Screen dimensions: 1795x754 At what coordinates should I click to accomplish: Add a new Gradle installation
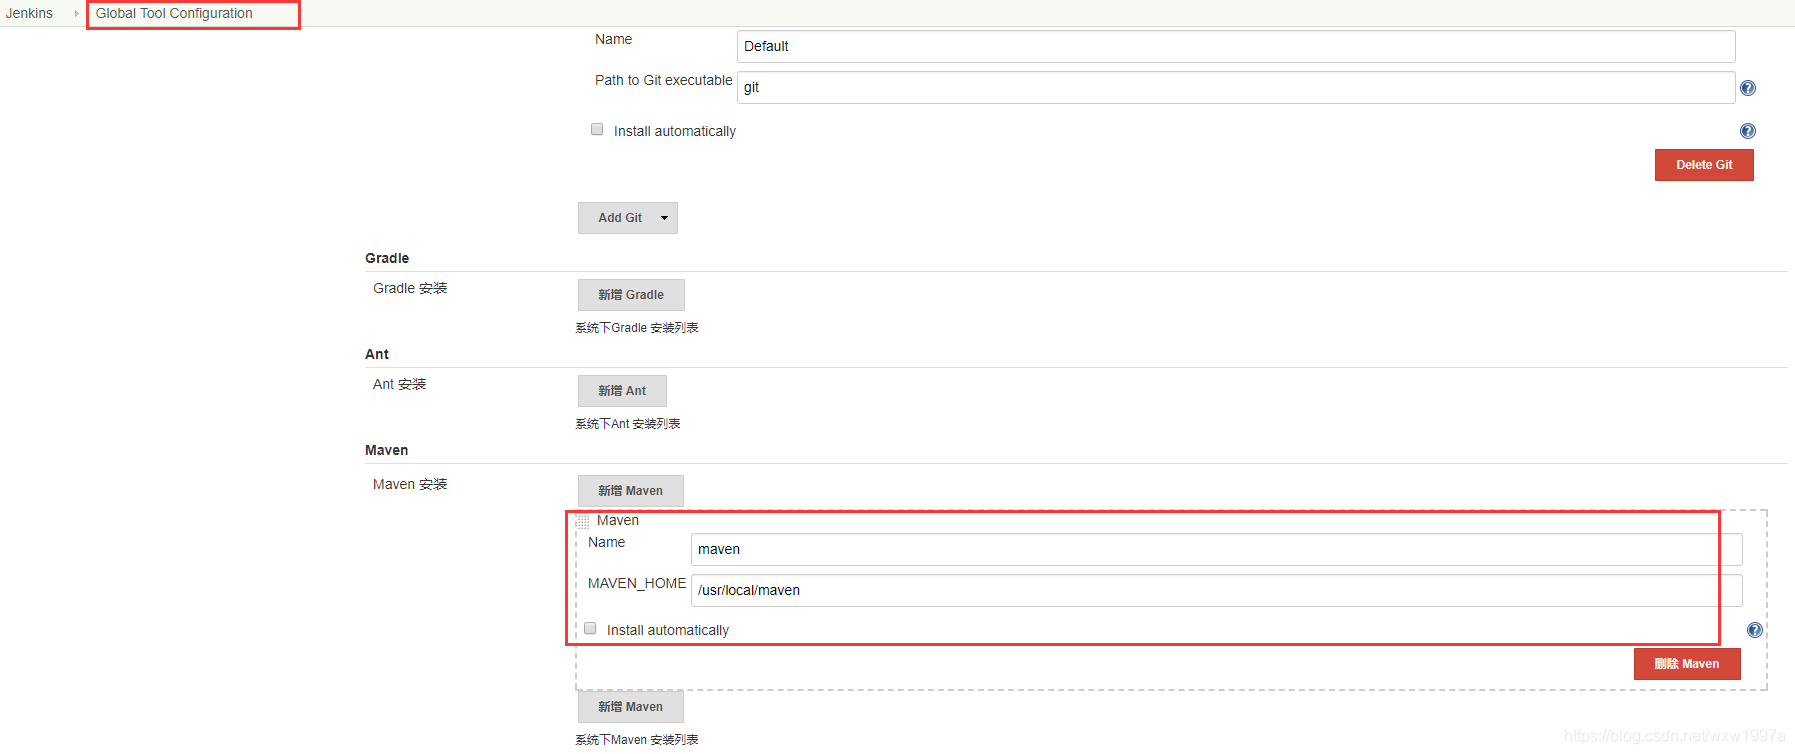pos(631,295)
